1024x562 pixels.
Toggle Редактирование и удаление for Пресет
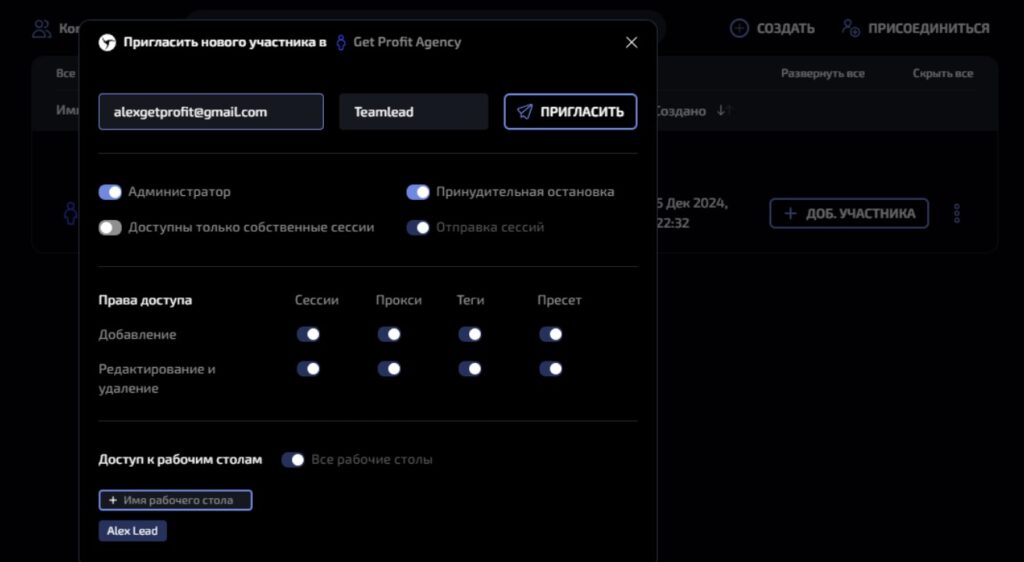(551, 369)
